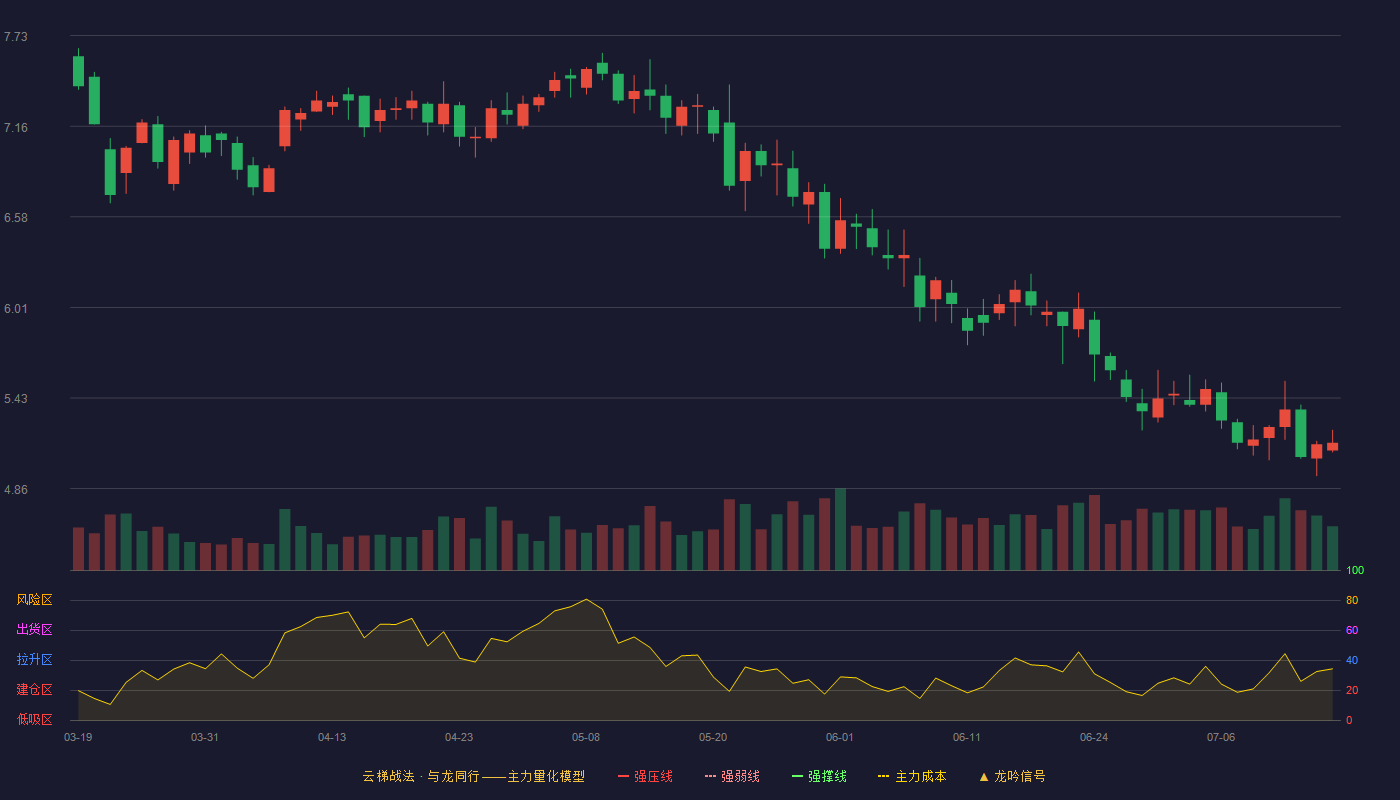Click the 6.01 price axis label

(x=16, y=309)
